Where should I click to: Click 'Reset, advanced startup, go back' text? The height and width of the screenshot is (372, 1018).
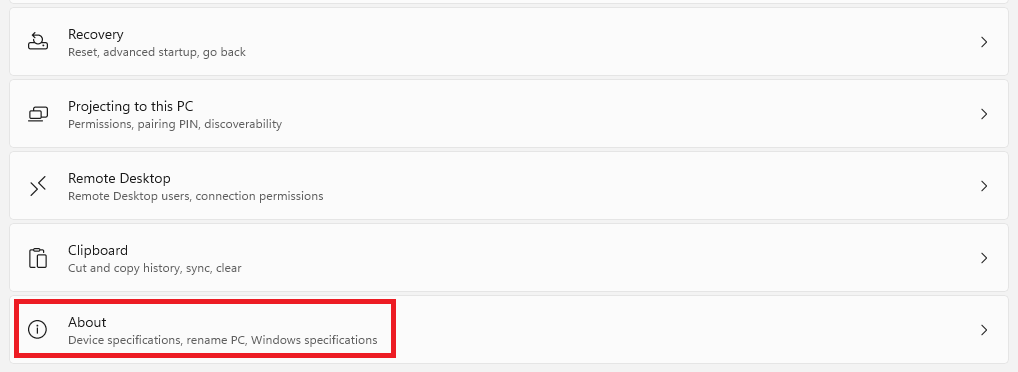[x=156, y=52]
